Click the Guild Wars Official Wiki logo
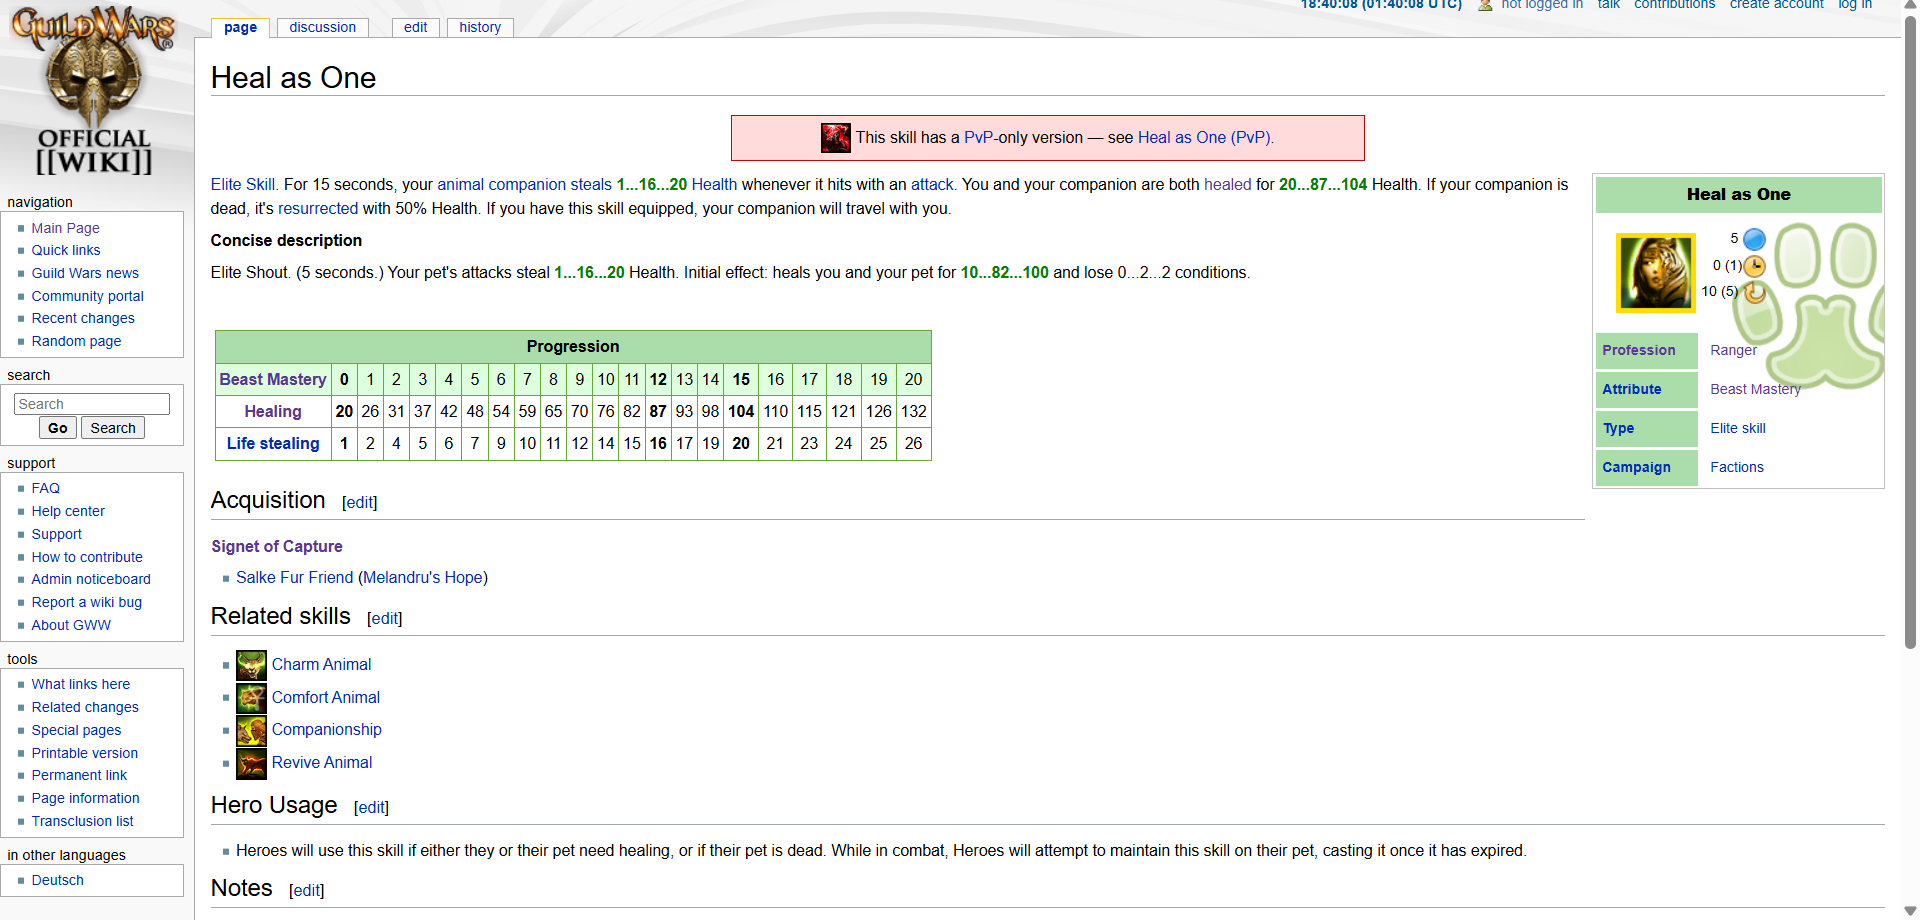Screen dimensions: 1920x920 click(x=94, y=92)
